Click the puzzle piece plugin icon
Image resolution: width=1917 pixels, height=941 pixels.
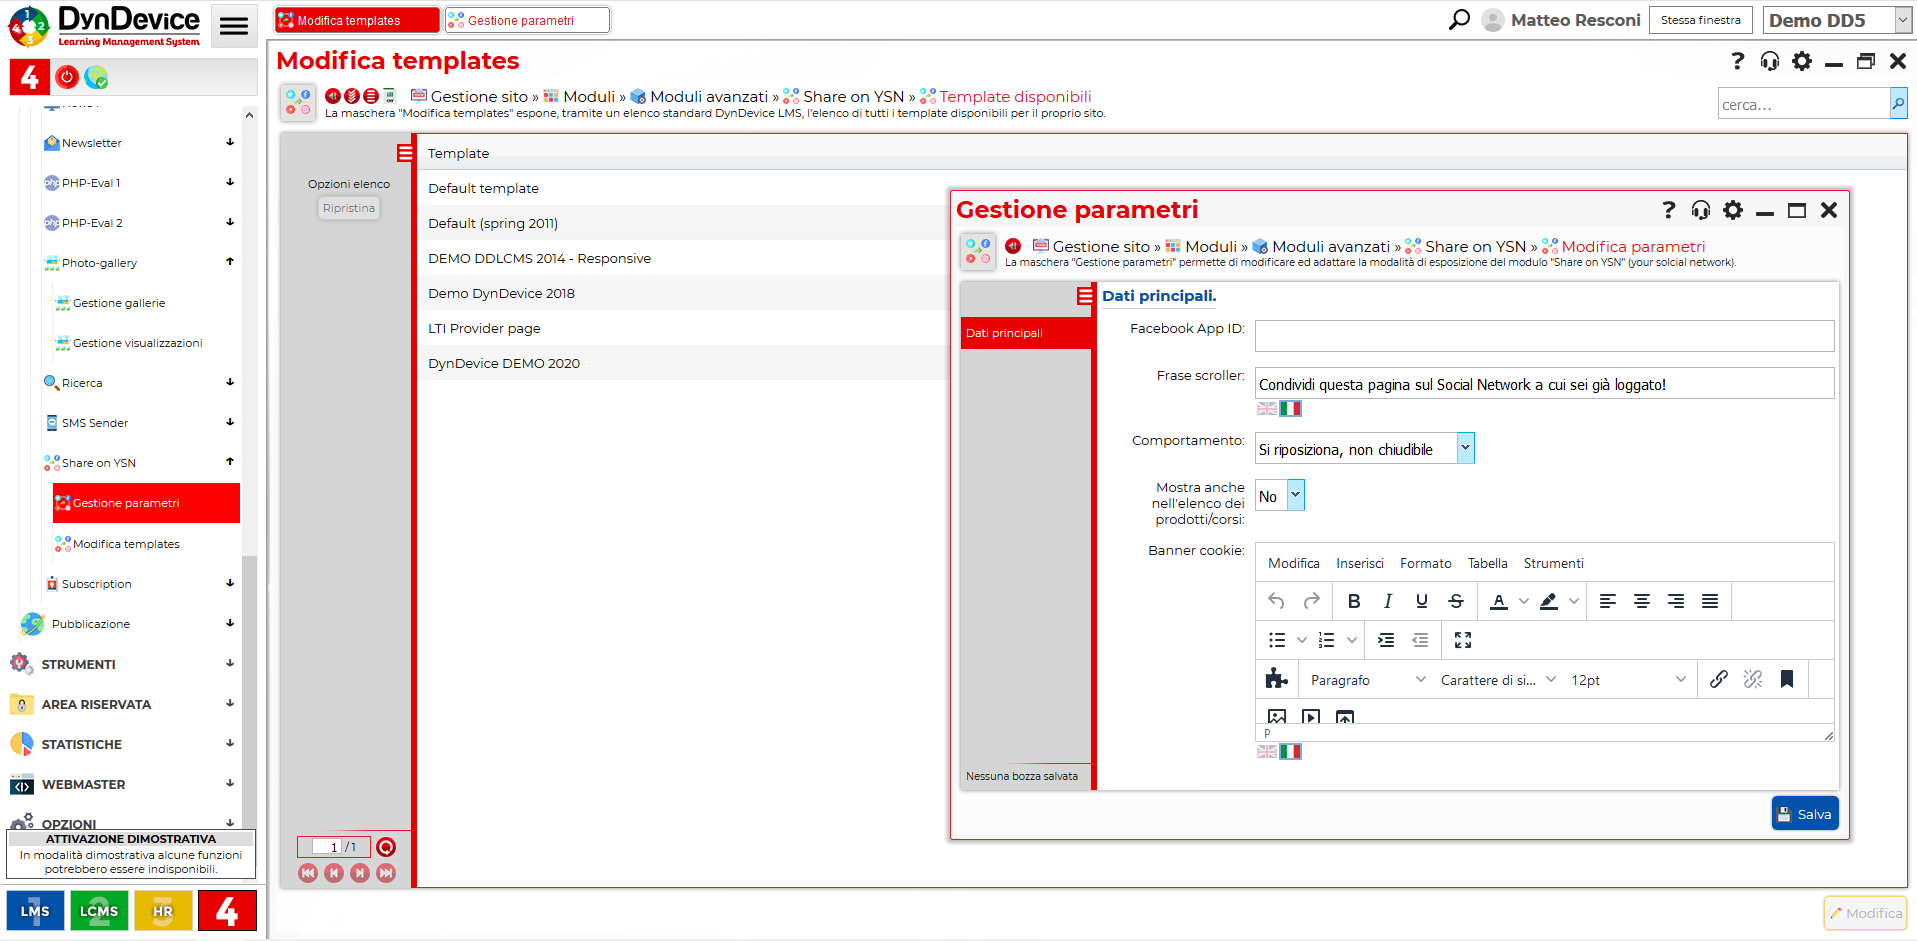coord(1276,680)
